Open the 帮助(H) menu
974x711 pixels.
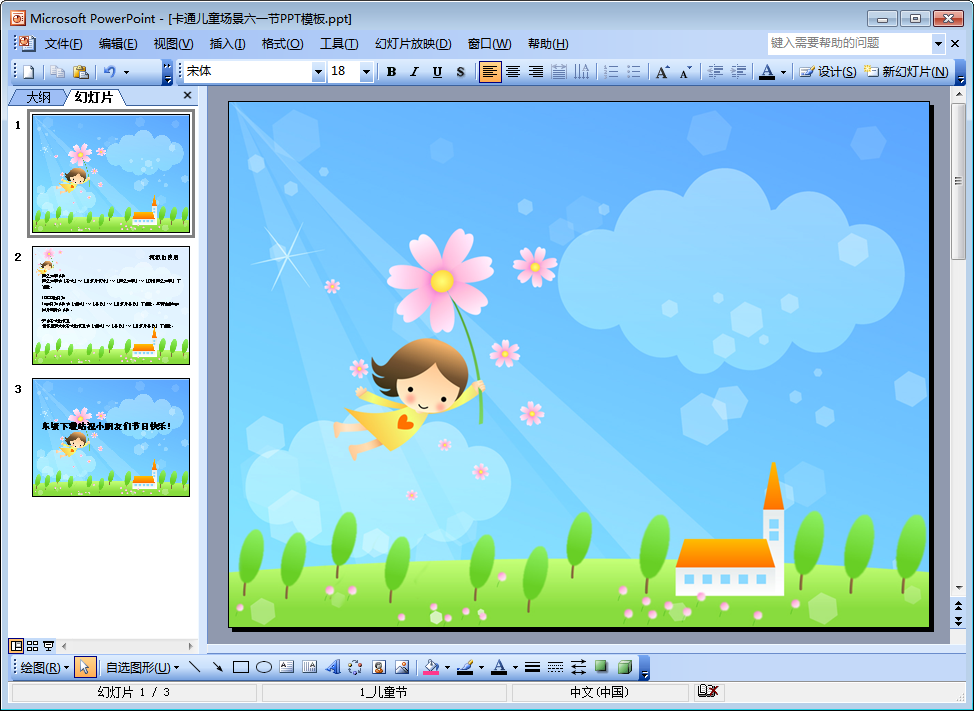coord(548,43)
